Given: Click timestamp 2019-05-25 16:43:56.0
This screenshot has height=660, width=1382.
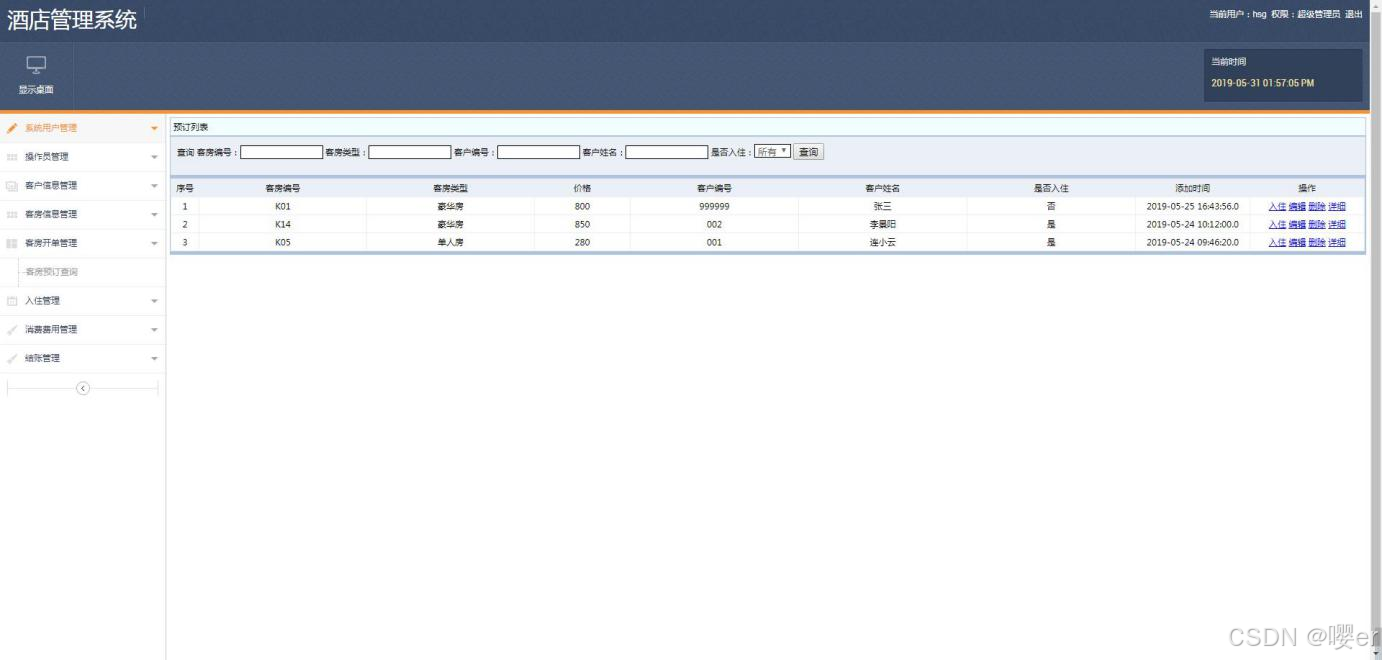Looking at the screenshot, I should [x=1192, y=206].
